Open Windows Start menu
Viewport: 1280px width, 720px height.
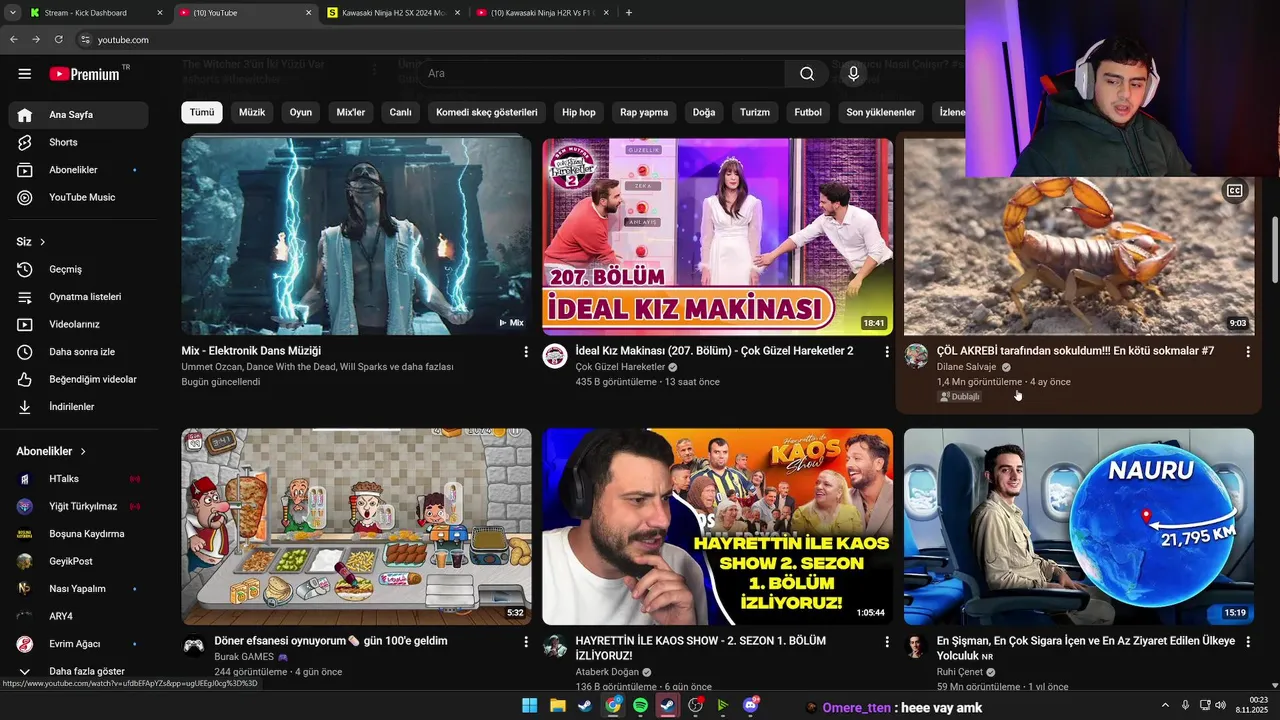click(x=530, y=705)
